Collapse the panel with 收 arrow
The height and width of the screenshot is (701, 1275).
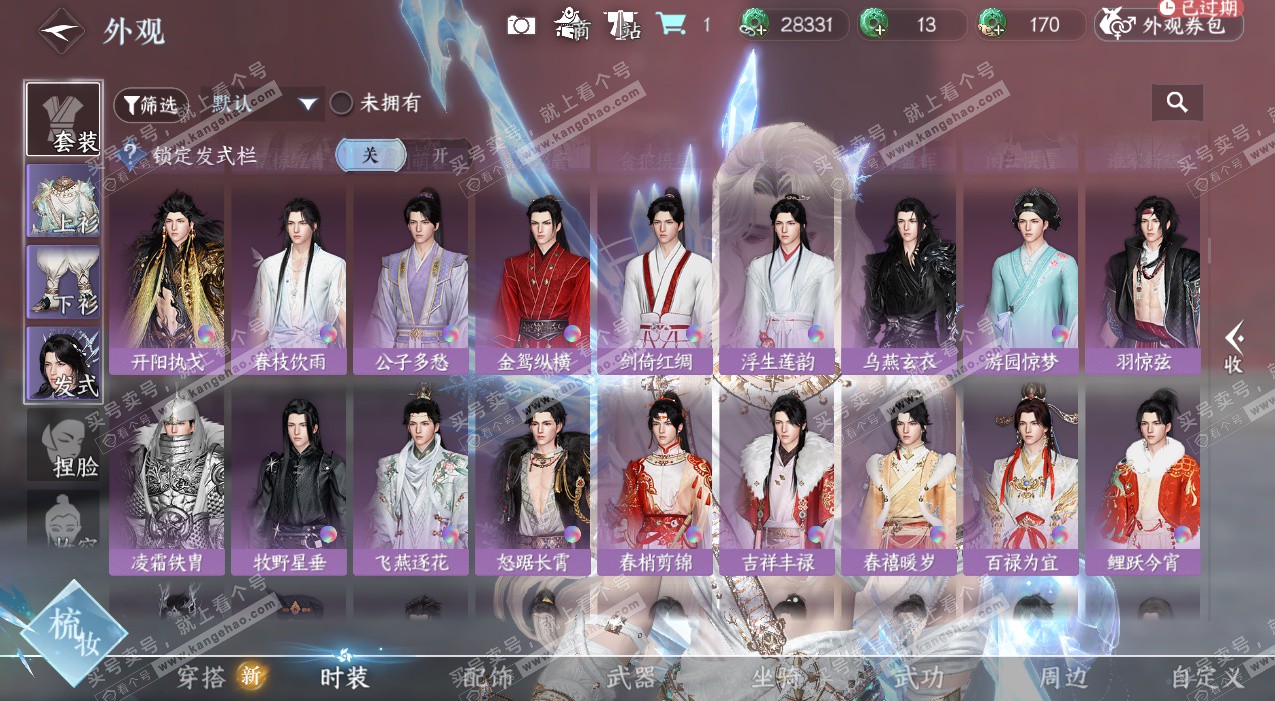pyautogui.click(x=1234, y=347)
